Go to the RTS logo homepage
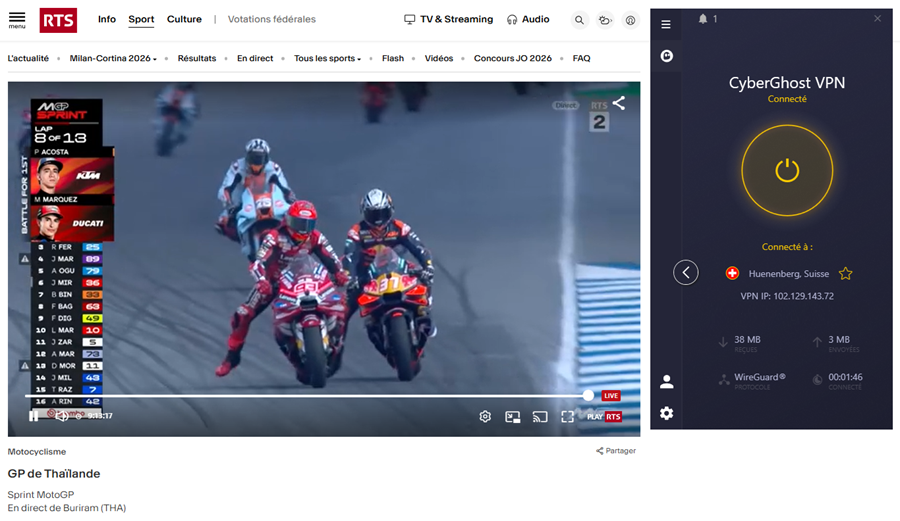Screen dimensions: 900x521 (x=58, y=20)
